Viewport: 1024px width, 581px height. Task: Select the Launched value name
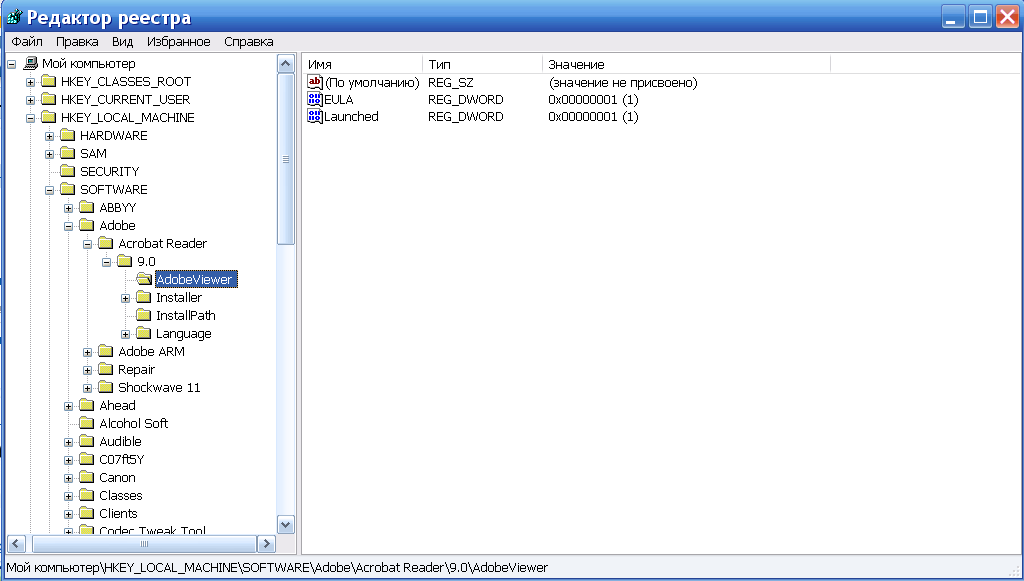351,117
